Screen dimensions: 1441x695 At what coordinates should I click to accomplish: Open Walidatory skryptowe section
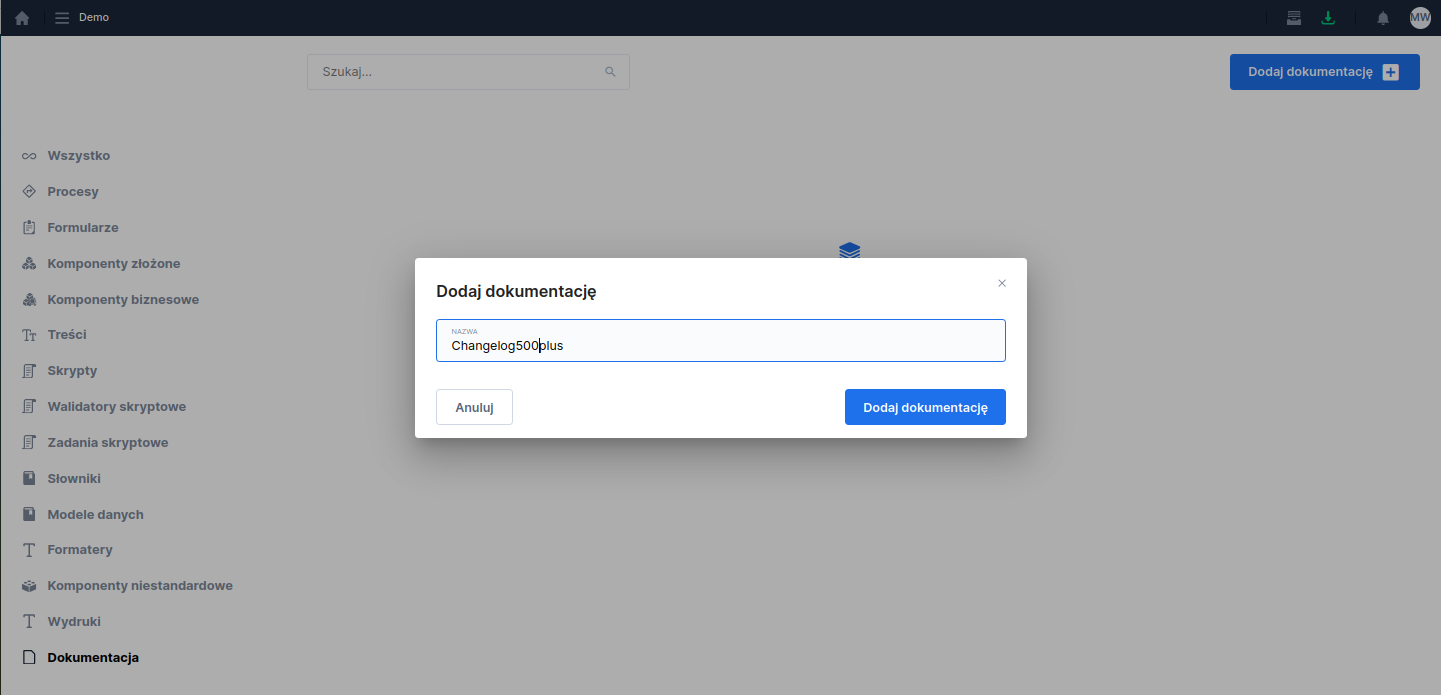[116, 407]
